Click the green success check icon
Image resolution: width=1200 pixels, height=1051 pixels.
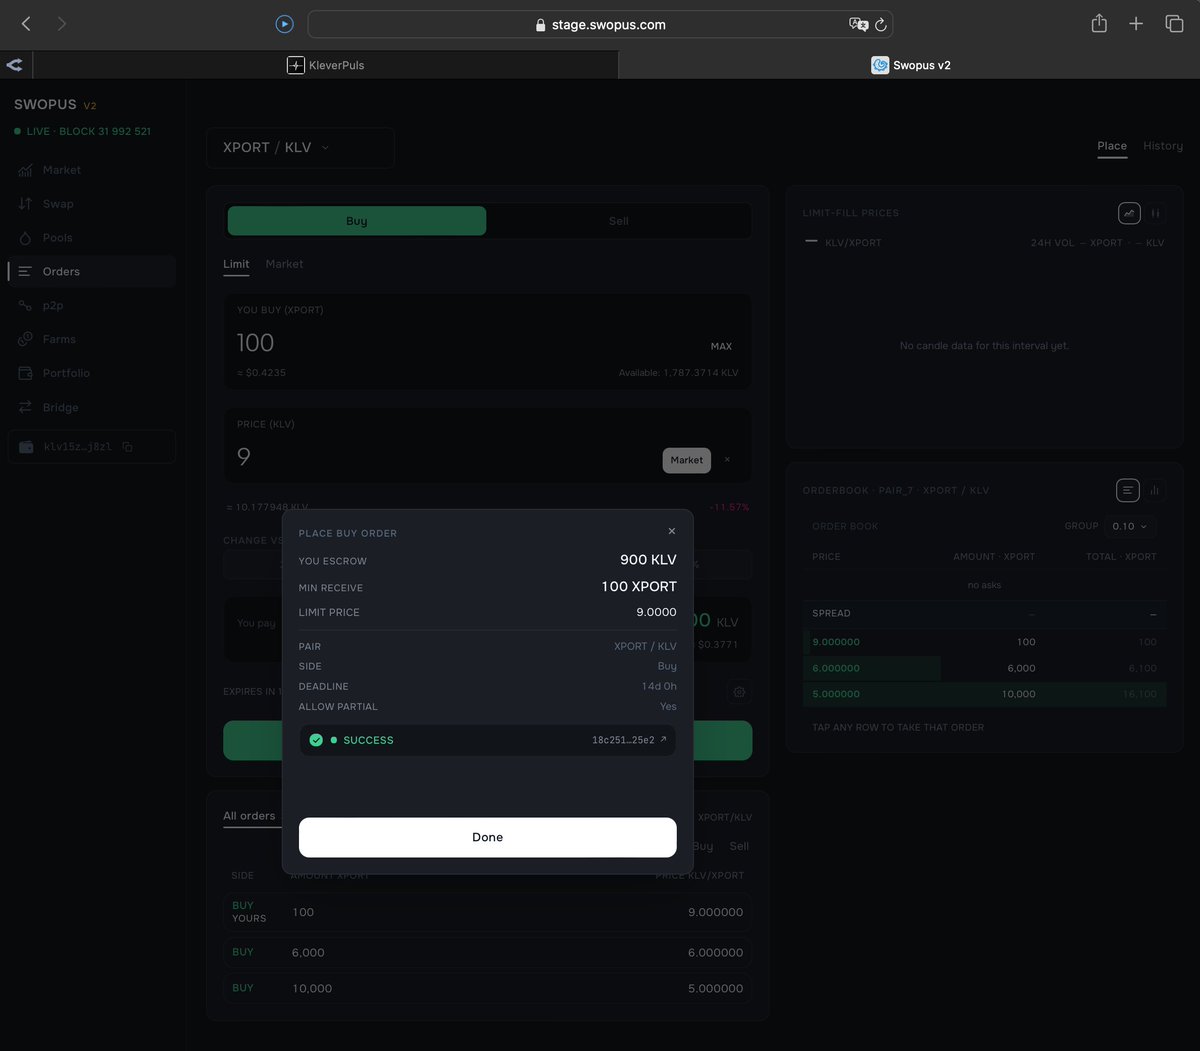tap(316, 740)
